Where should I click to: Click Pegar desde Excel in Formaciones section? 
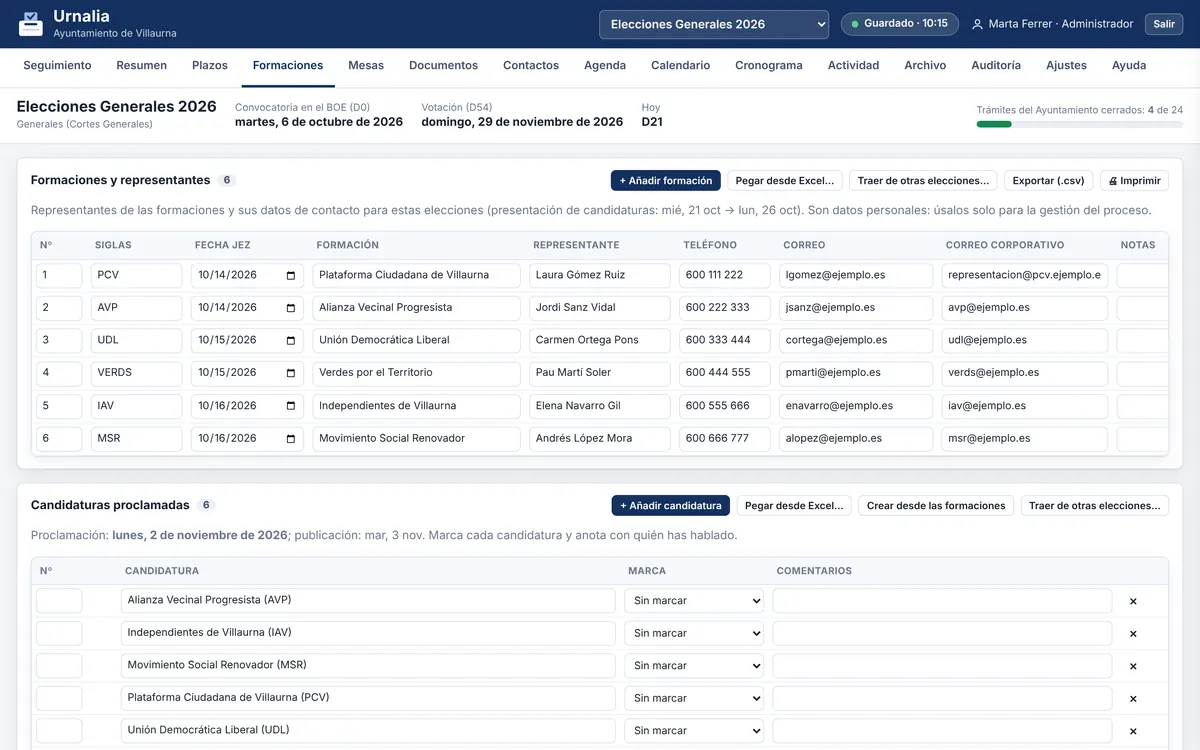point(785,181)
